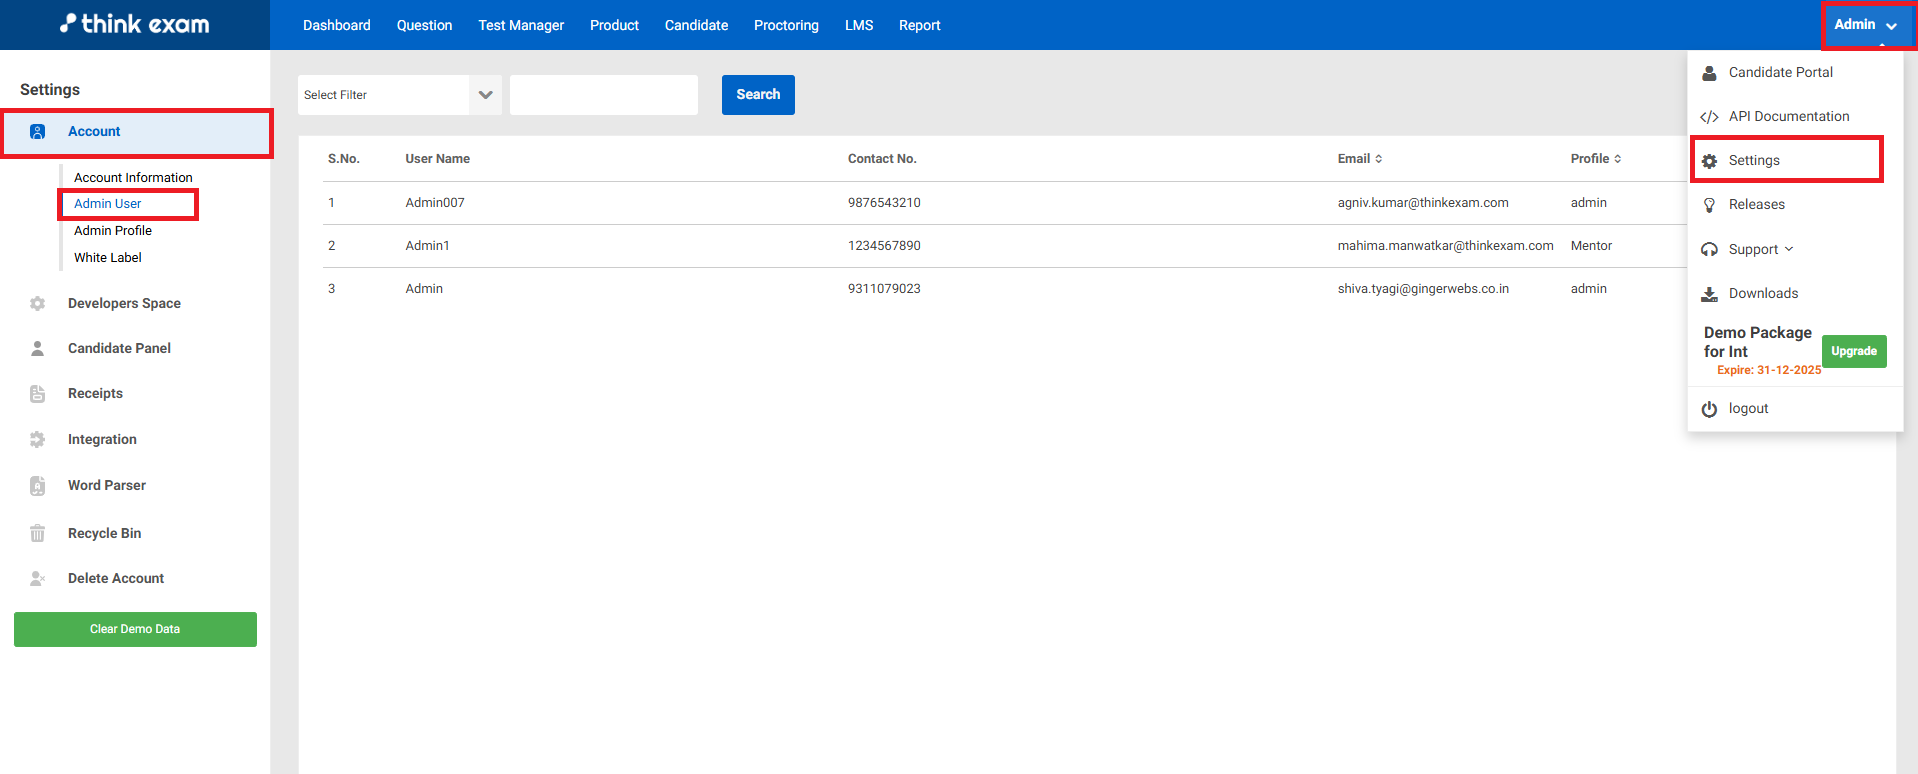This screenshot has height=774, width=1918.
Task: Sort the table by Email column
Action: [1360, 159]
